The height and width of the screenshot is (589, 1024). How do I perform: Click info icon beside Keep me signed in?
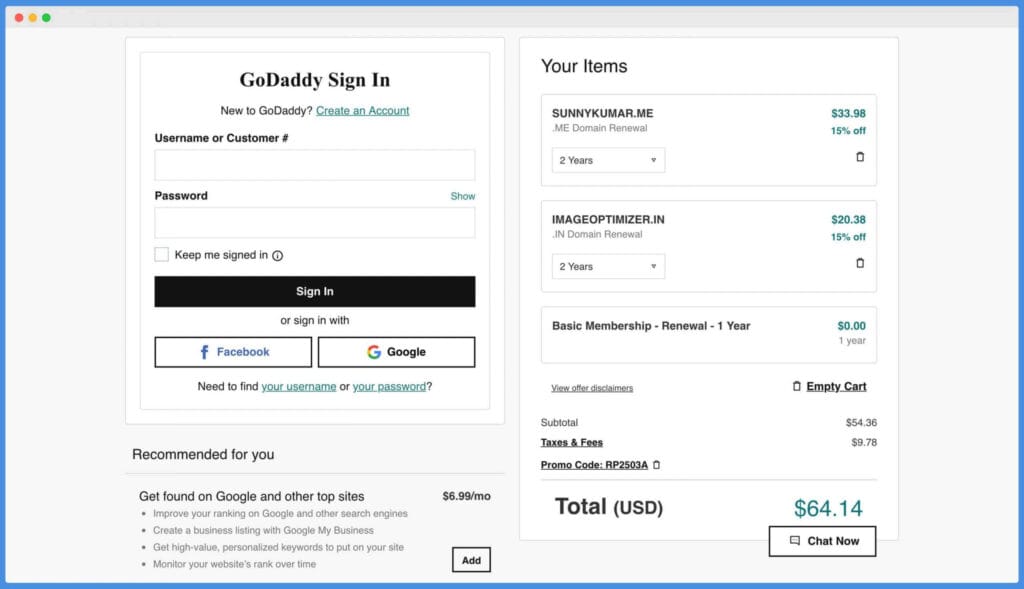point(278,255)
